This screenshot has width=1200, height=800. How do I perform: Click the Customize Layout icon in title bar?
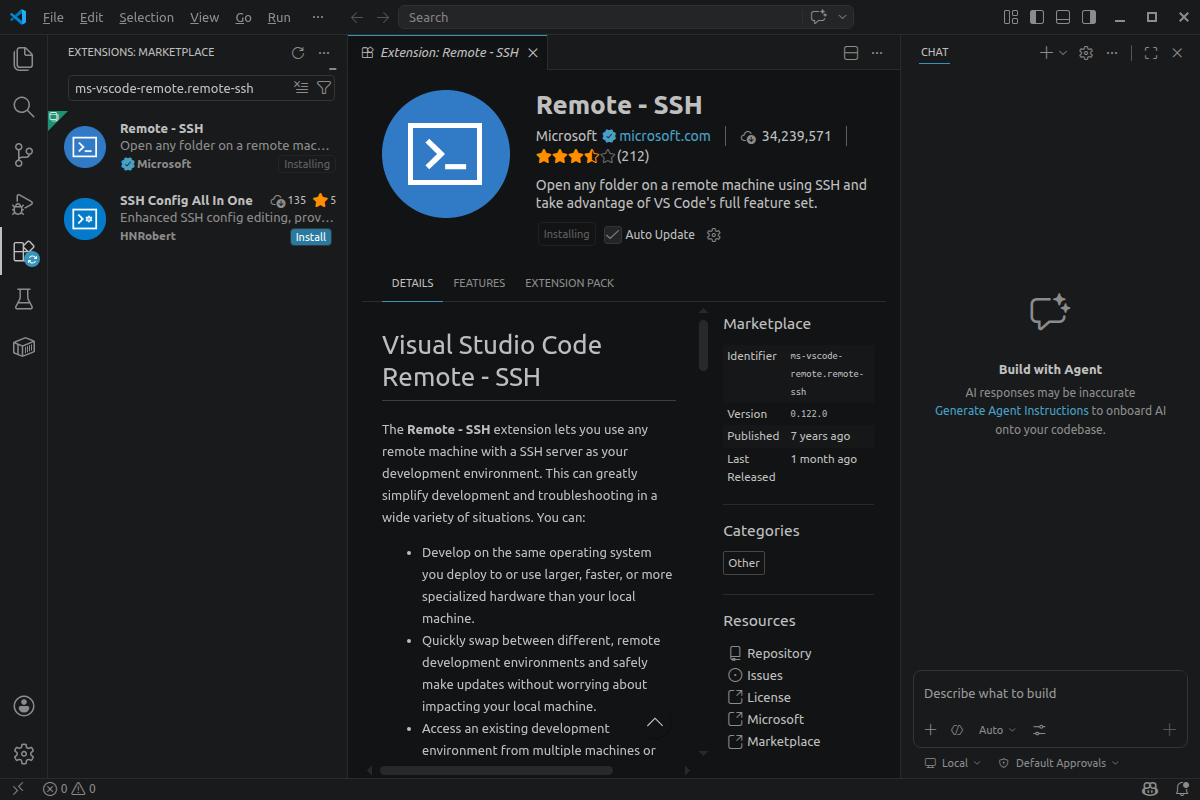[x=1011, y=17]
